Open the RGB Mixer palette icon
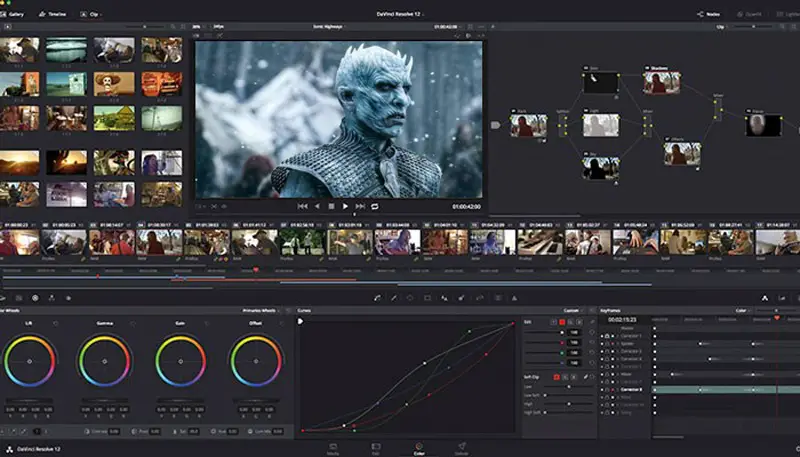 point(52,298)
